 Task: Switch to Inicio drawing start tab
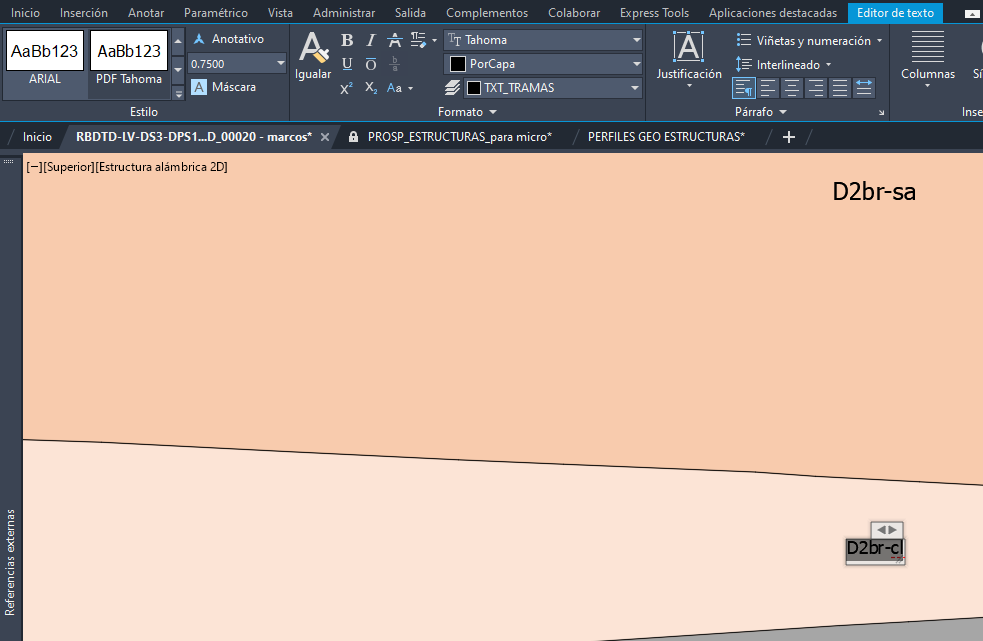tap(37, 137)
